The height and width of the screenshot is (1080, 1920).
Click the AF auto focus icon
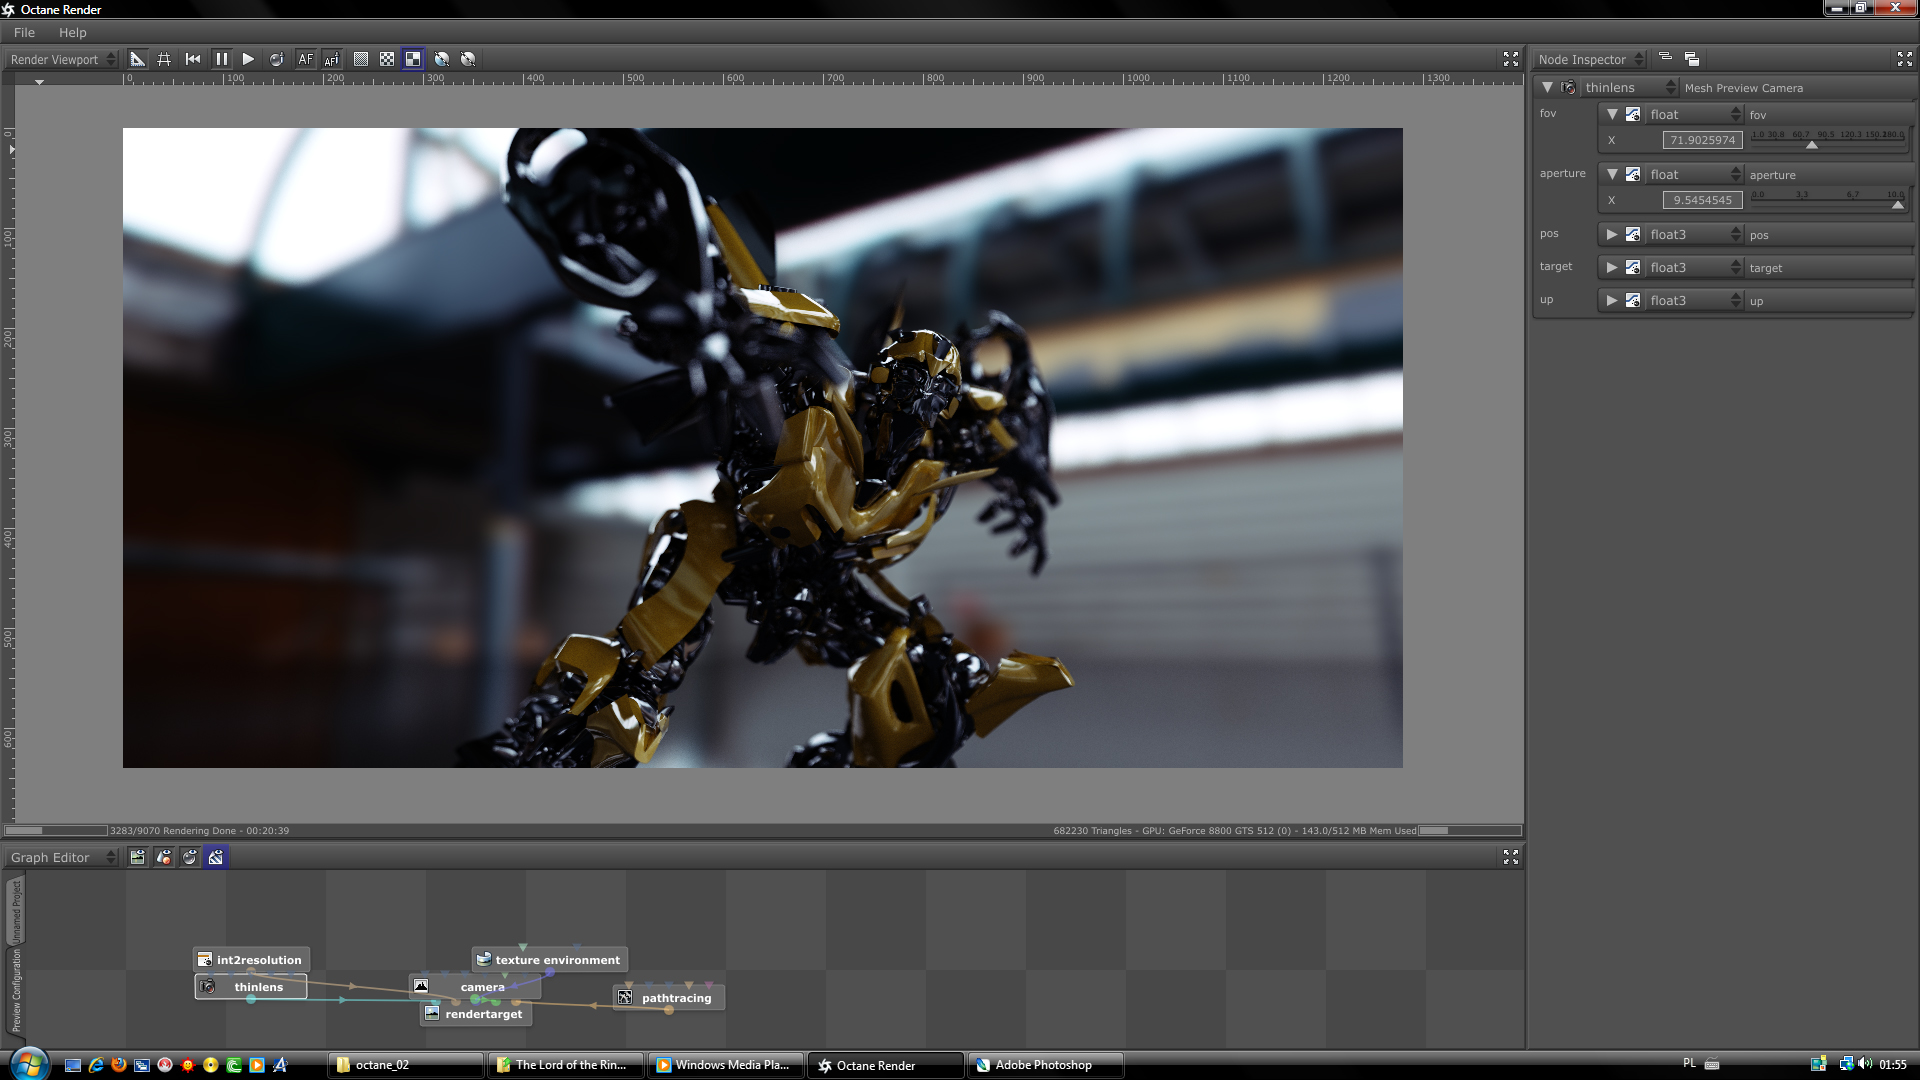305,59
